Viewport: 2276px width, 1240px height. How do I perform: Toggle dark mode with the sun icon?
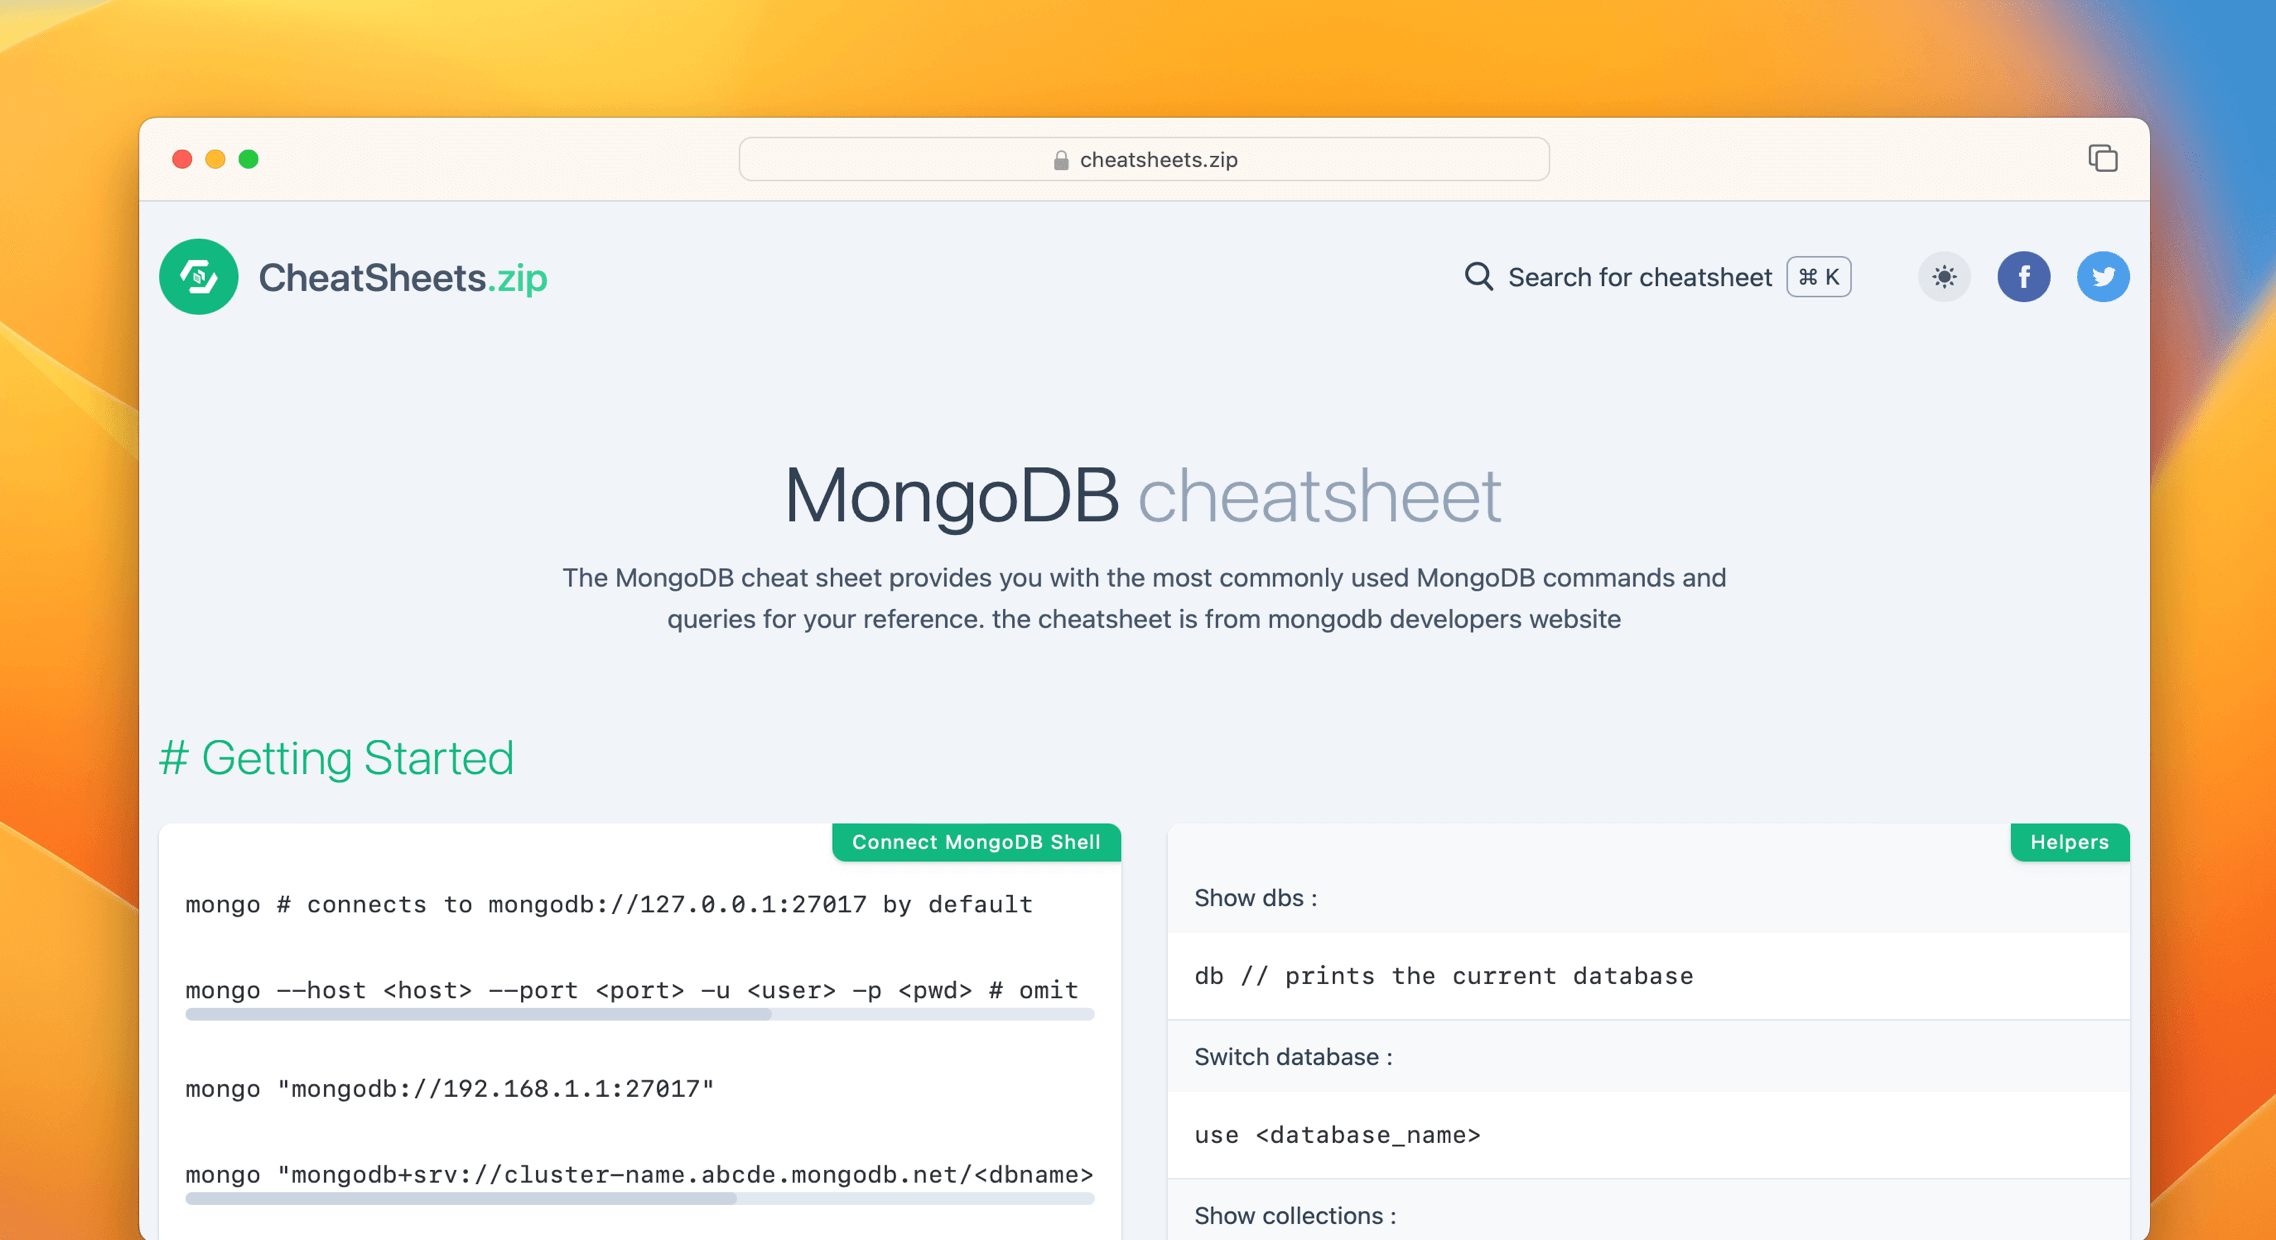coord(1943,277)
